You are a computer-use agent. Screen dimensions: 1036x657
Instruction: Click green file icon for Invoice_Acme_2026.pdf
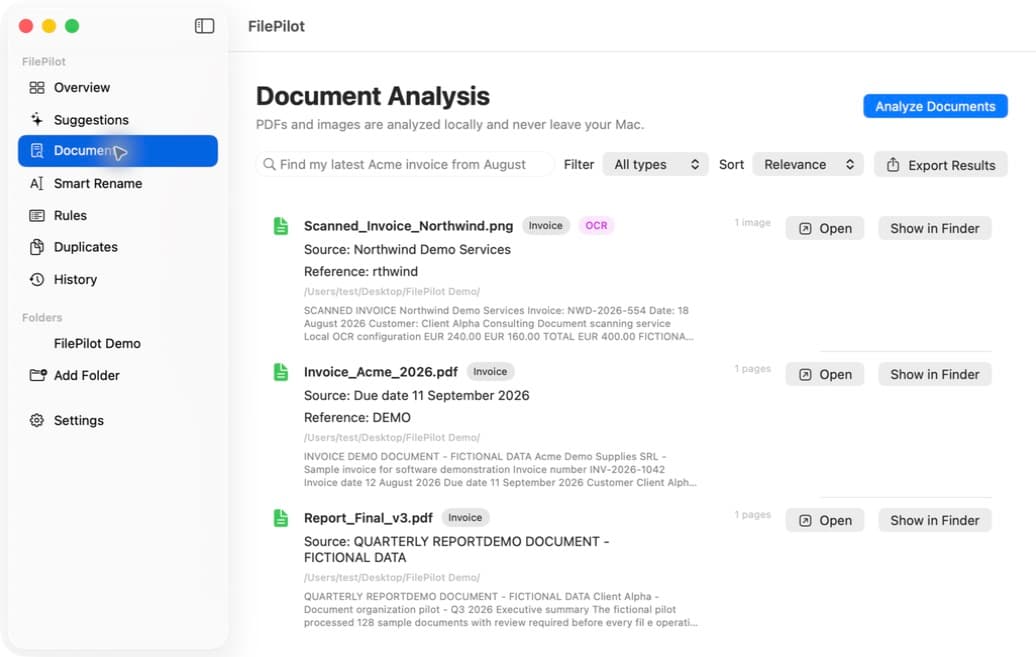281,372
